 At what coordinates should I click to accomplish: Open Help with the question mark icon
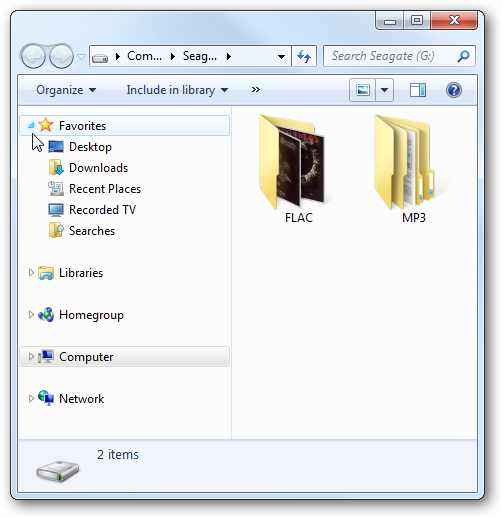pos(454,90)
